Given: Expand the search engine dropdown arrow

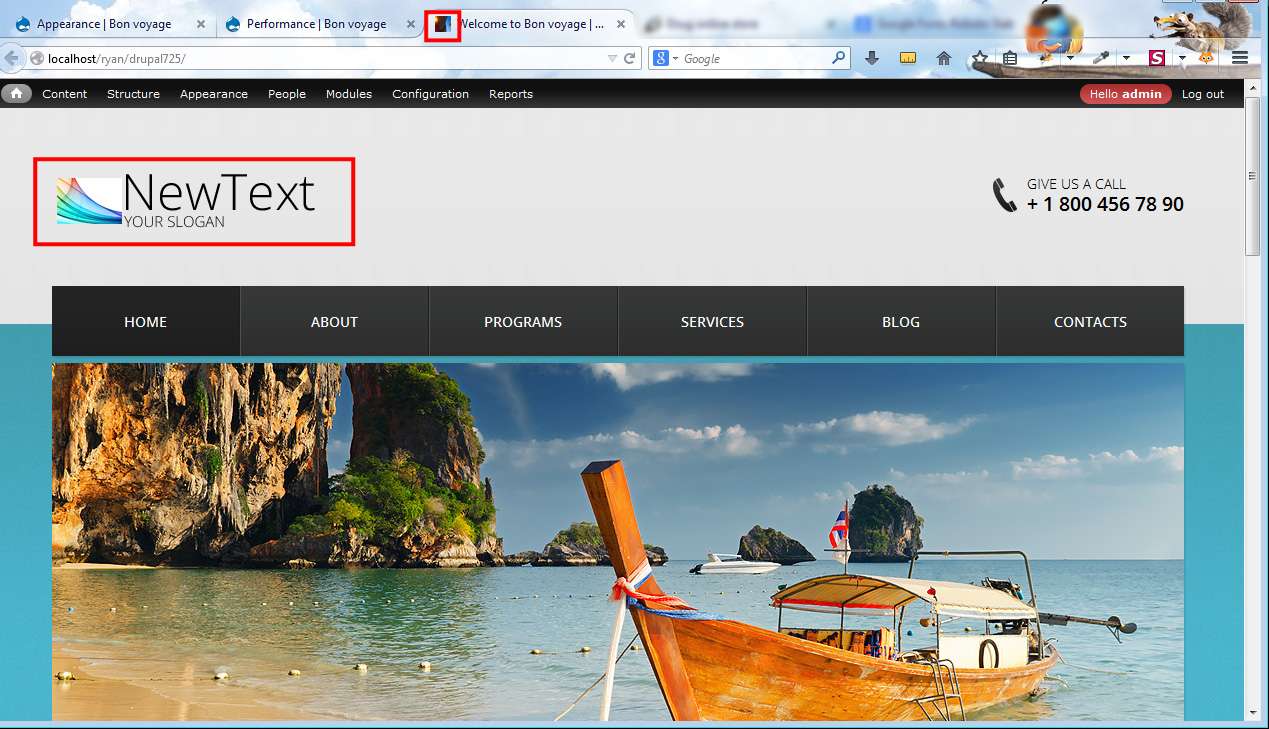Looking at the screenshot, I should pos(675,59).
